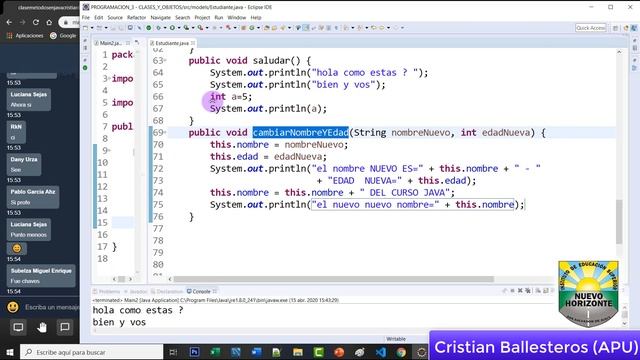The image size is (640, 360).
Task: Expand the Coverage dropdown arrow
Action: [193, 28]
